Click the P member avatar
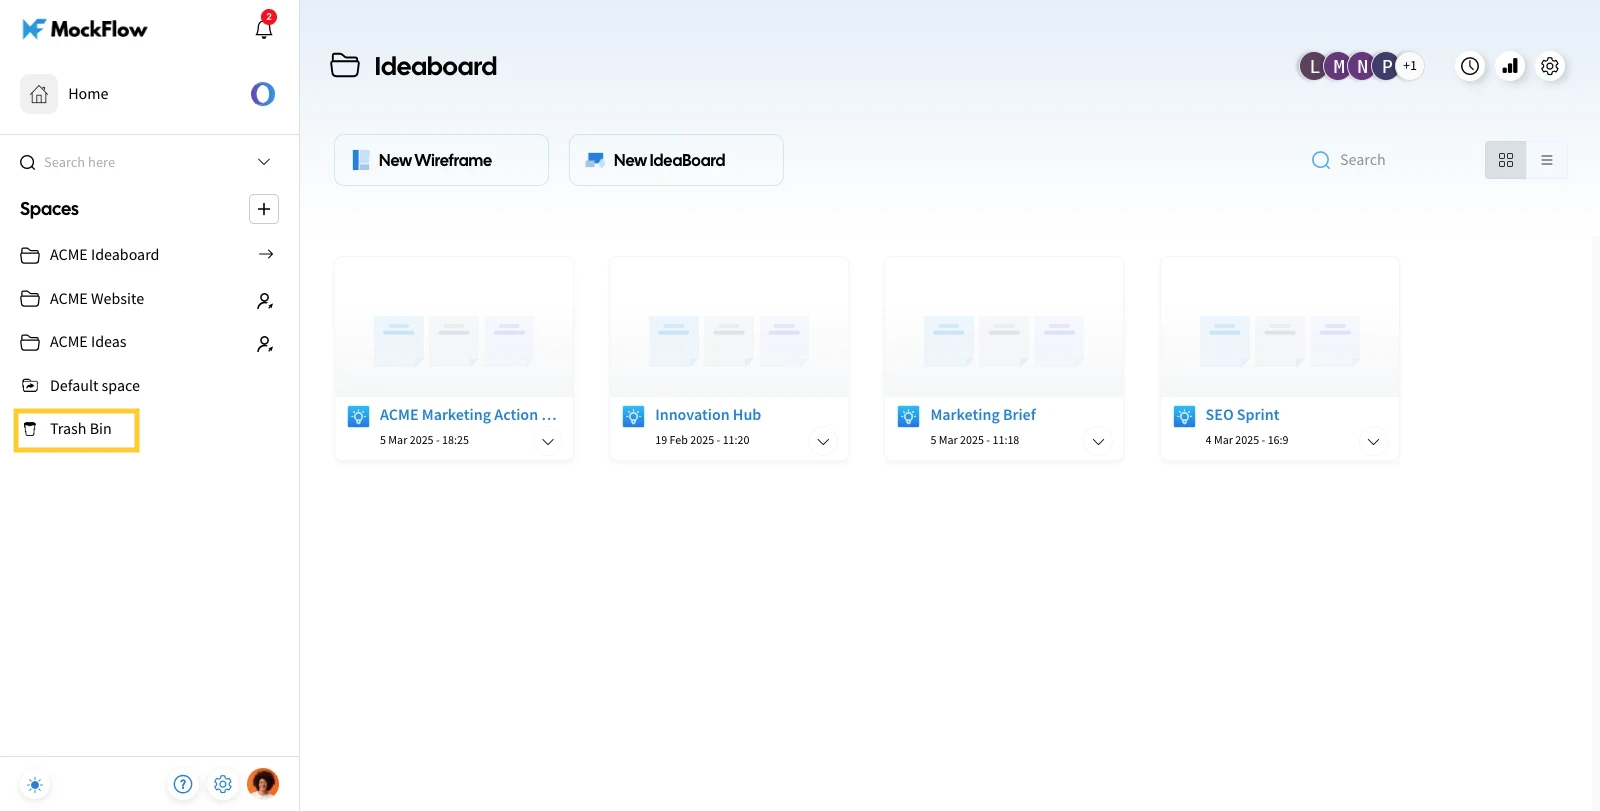 tap(1386, 66)
